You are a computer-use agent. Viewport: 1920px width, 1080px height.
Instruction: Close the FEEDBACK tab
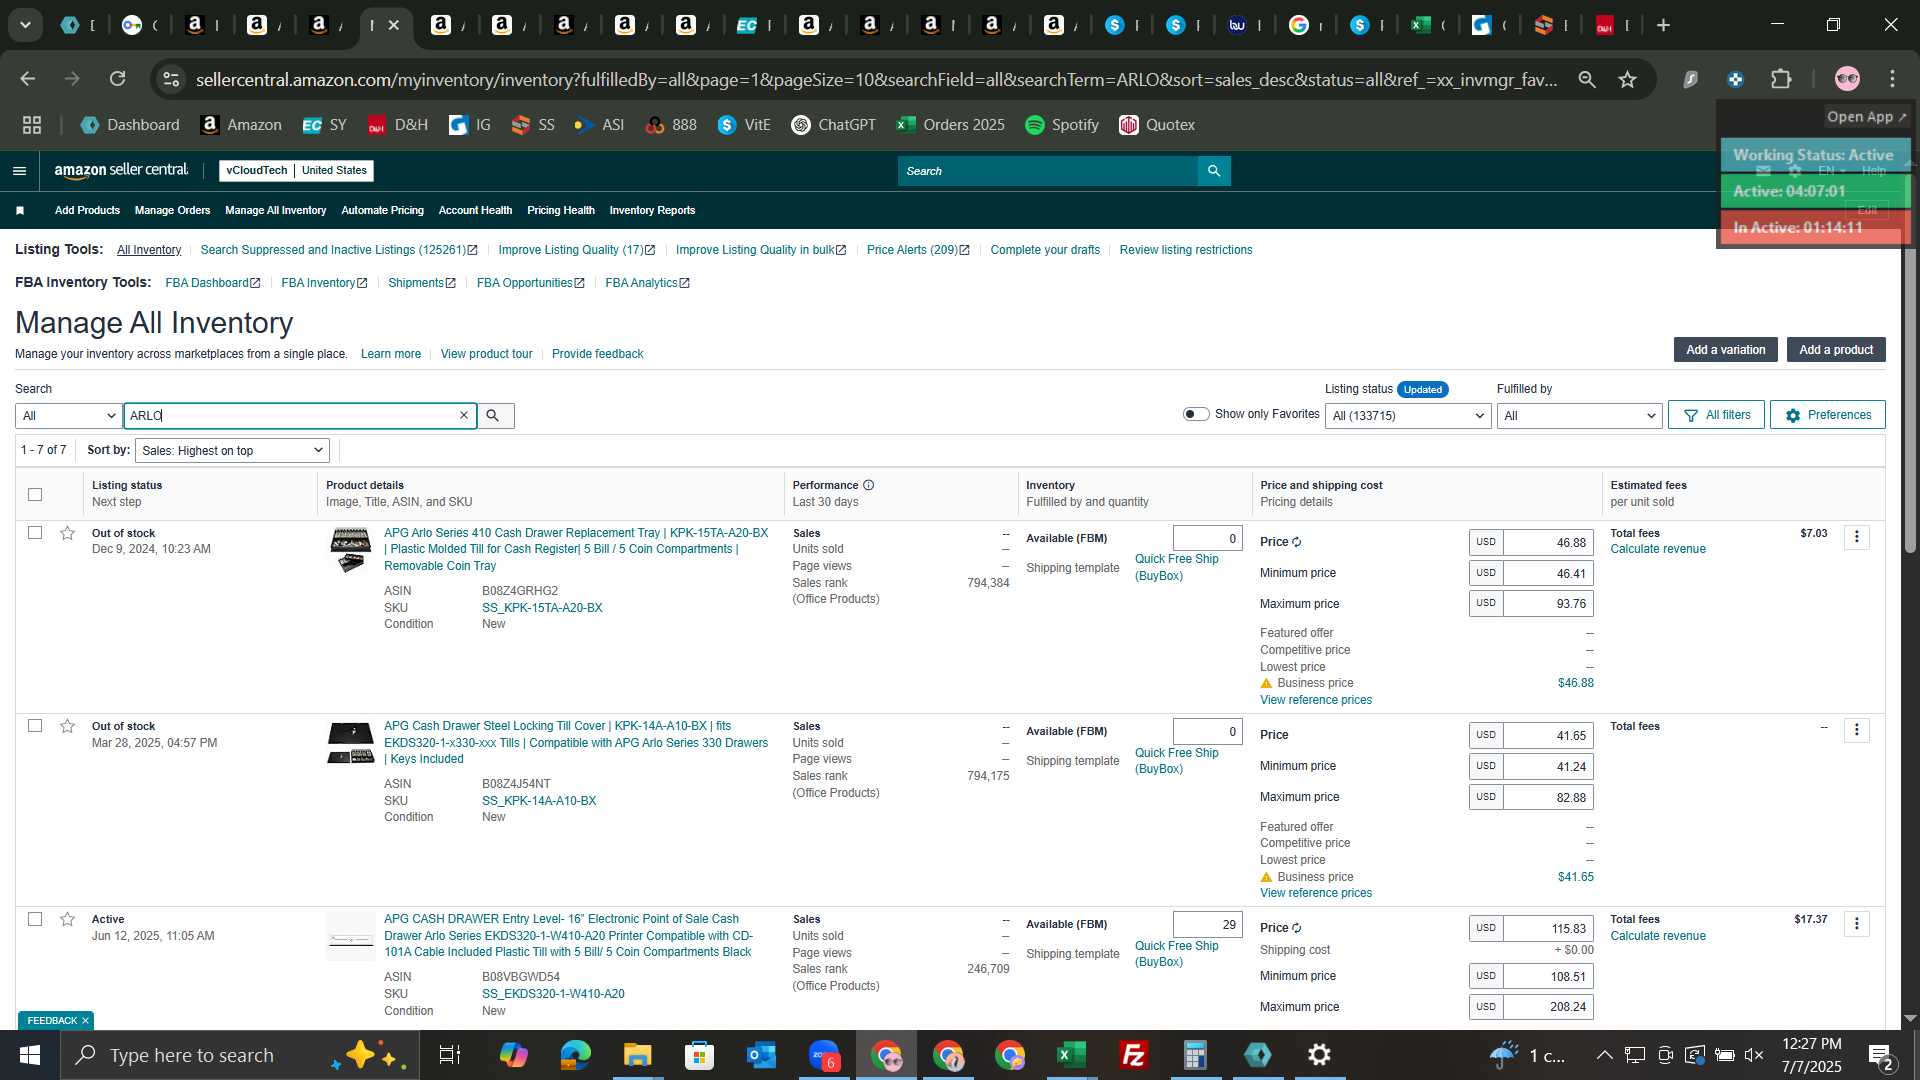click(85, 1021)
